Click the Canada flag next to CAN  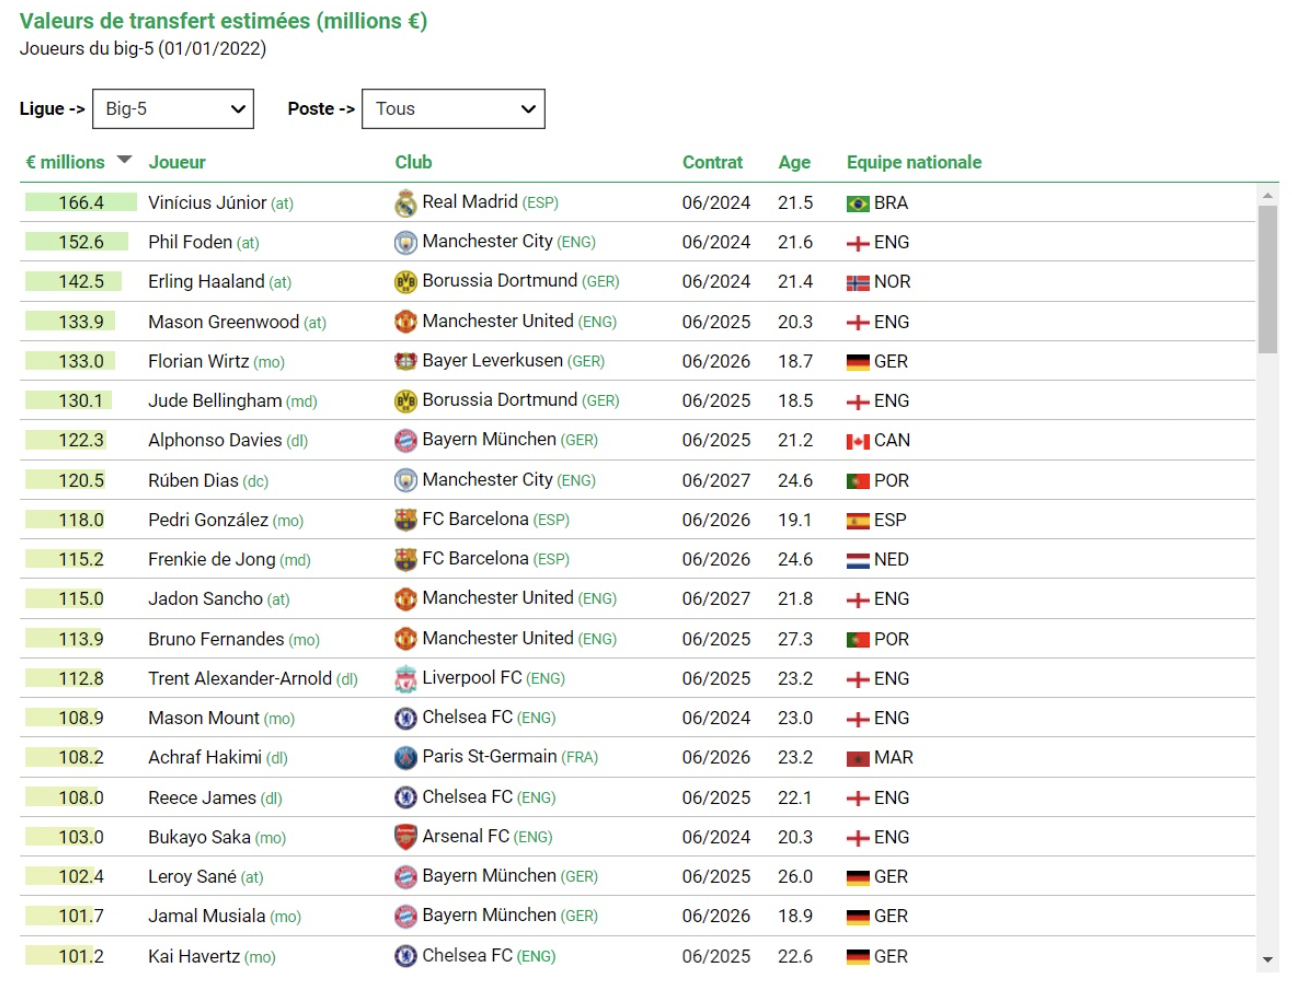[858, 441]
